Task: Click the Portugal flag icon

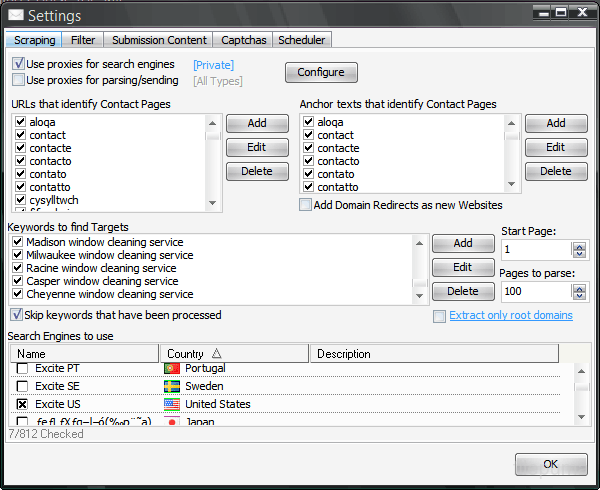Action: (170, 368)
